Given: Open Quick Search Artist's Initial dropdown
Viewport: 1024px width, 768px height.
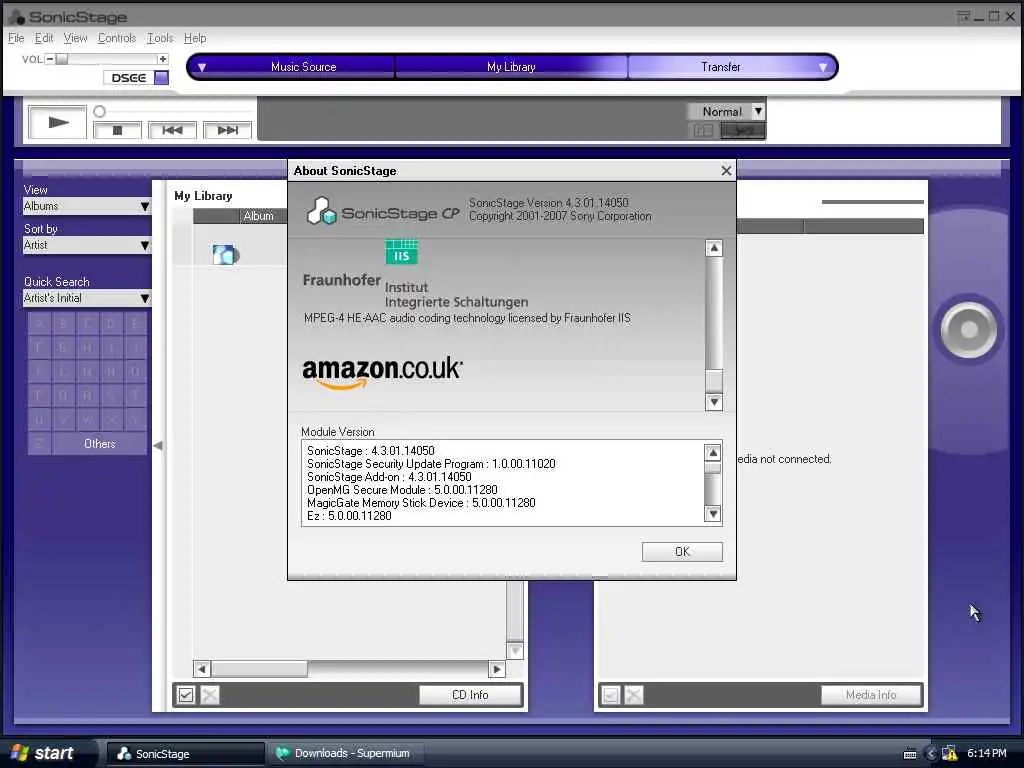Looking at the screenshot, I should [87, 298].
